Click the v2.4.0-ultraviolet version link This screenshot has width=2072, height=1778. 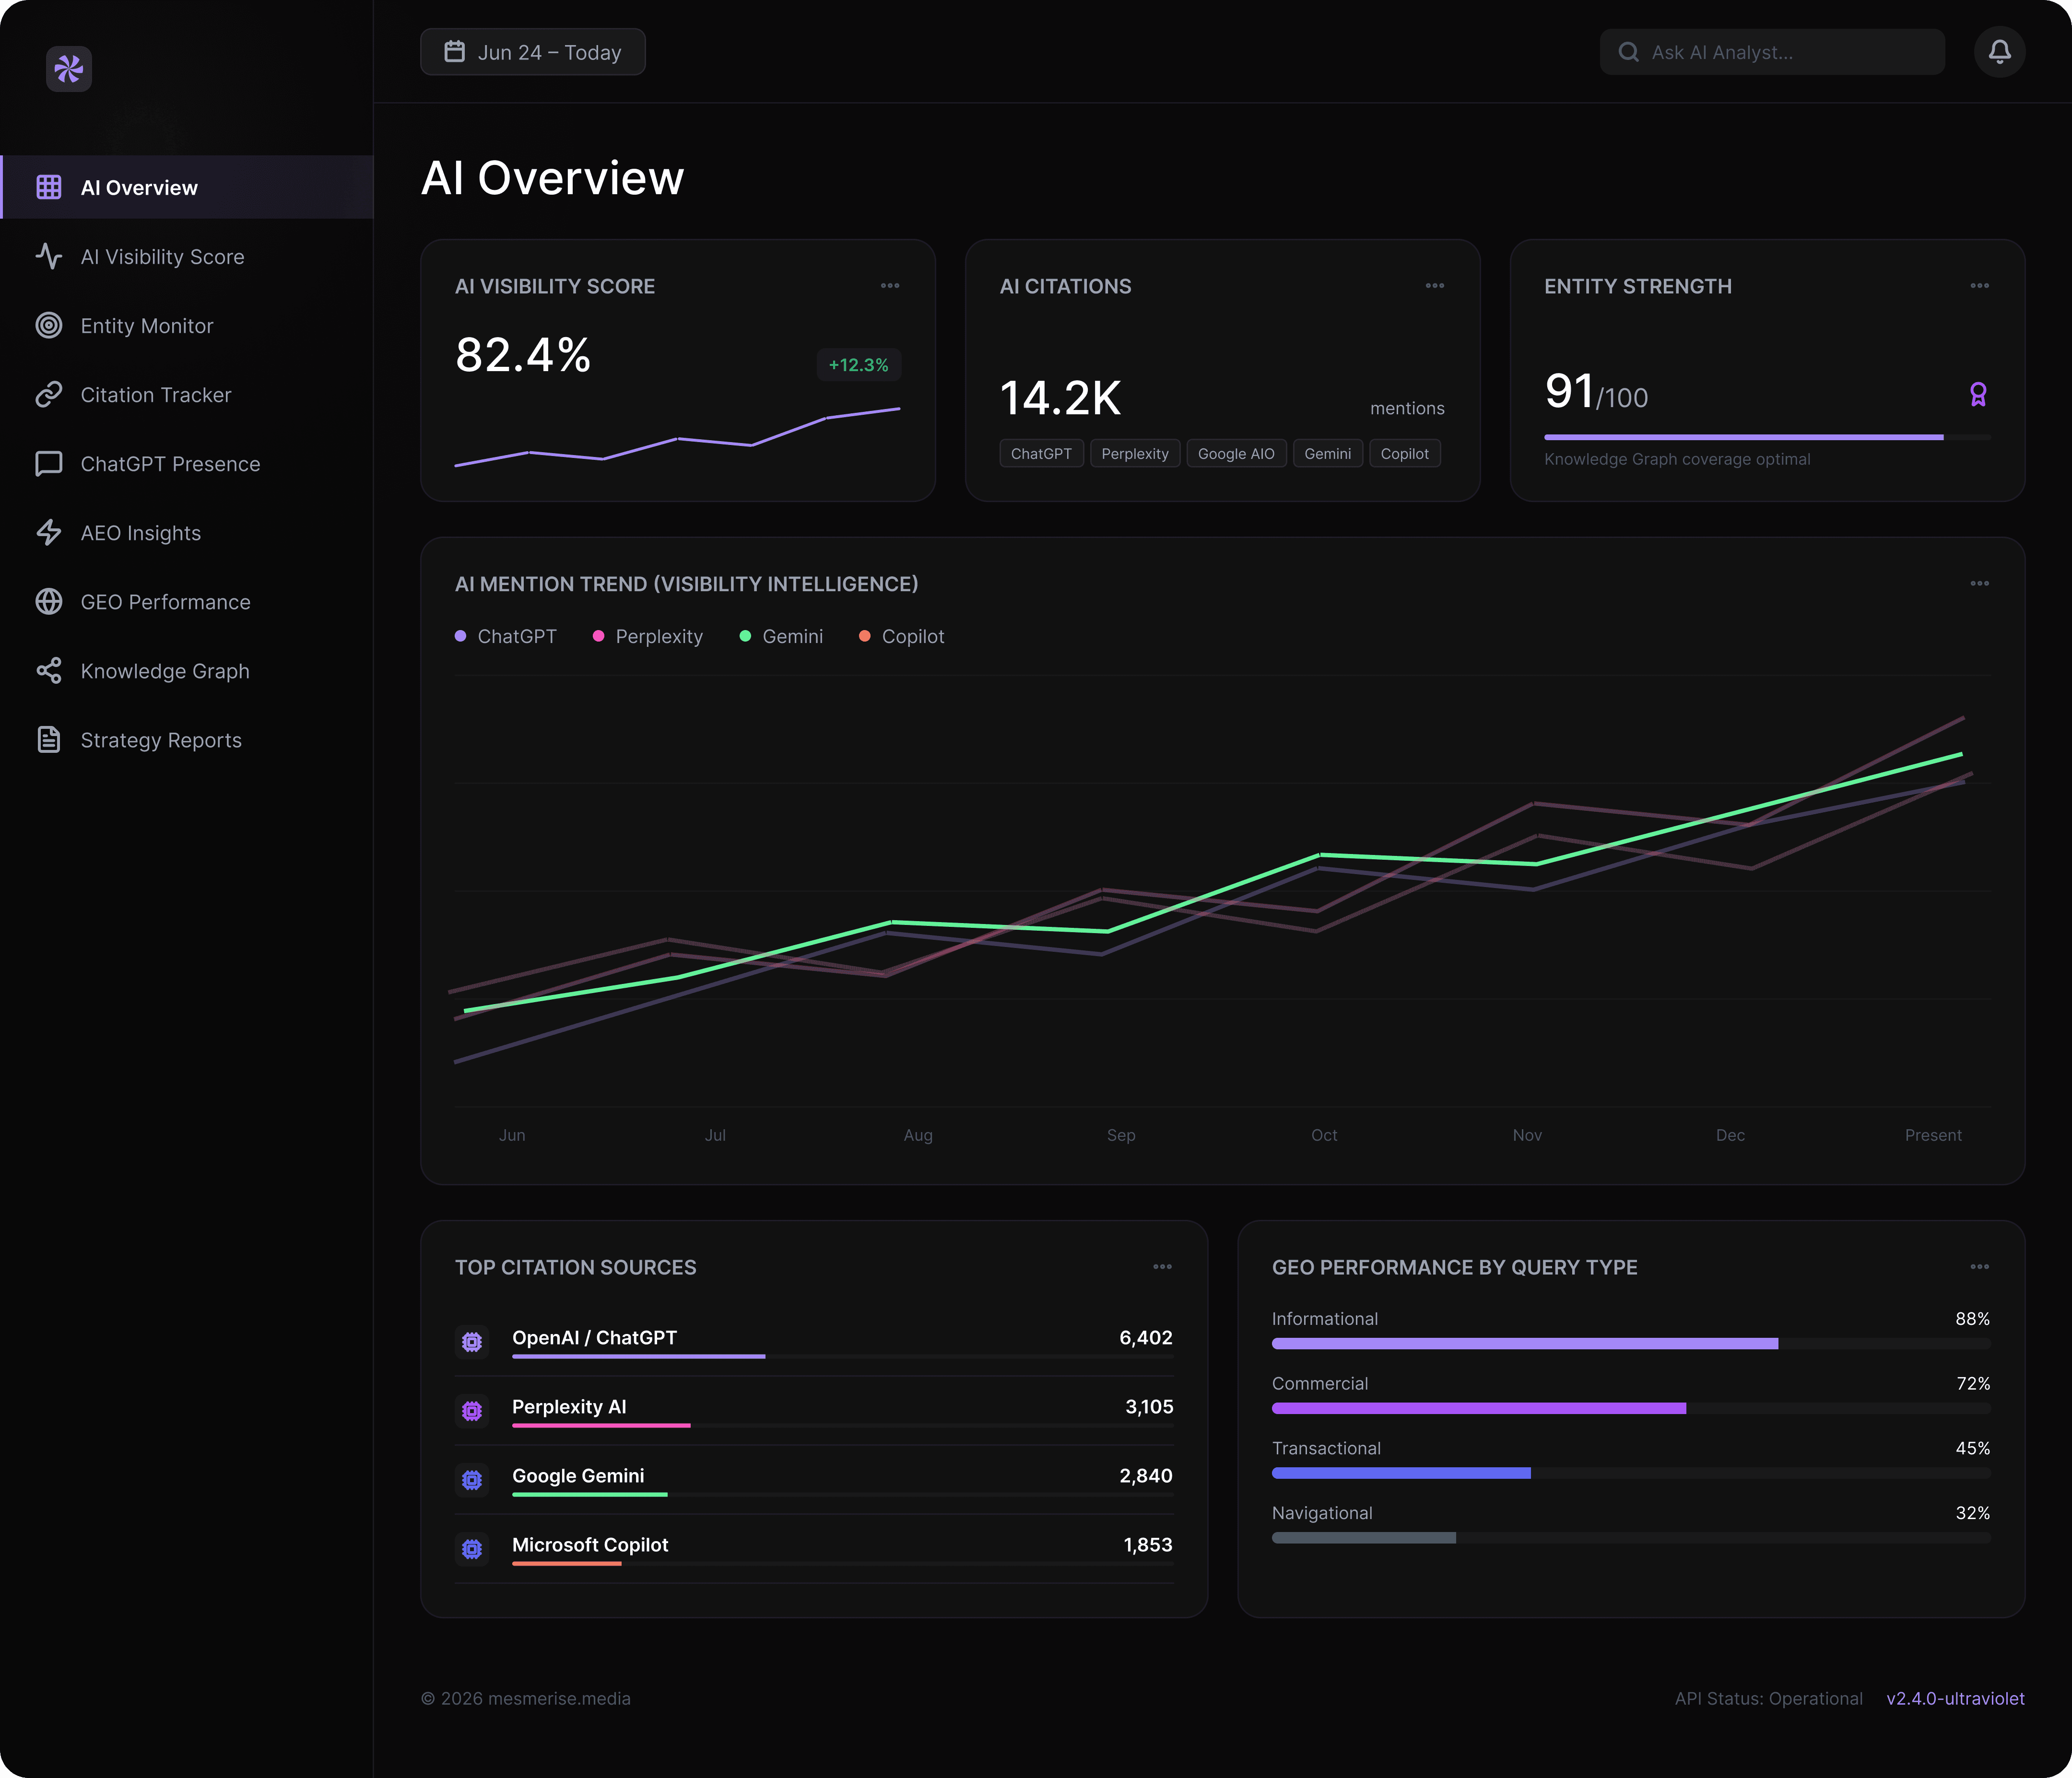[x=1955, y=1698]
